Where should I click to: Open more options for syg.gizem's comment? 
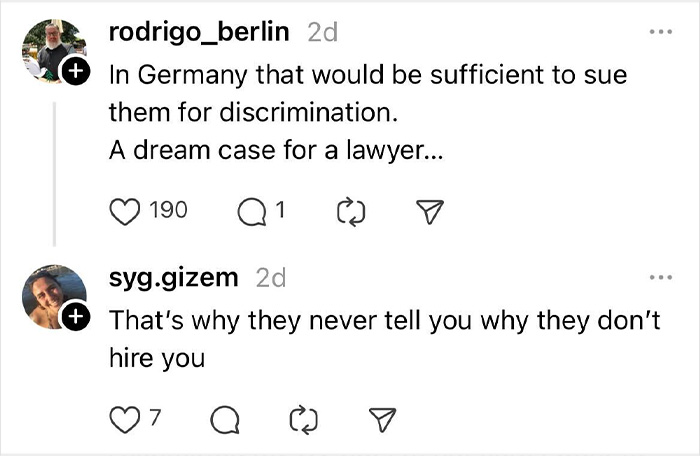coord(660,277)
